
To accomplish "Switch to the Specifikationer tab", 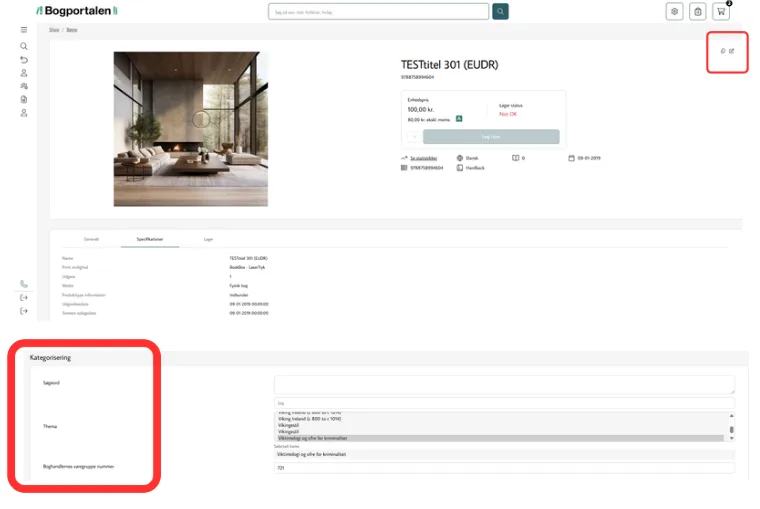I will coord(150,239).
